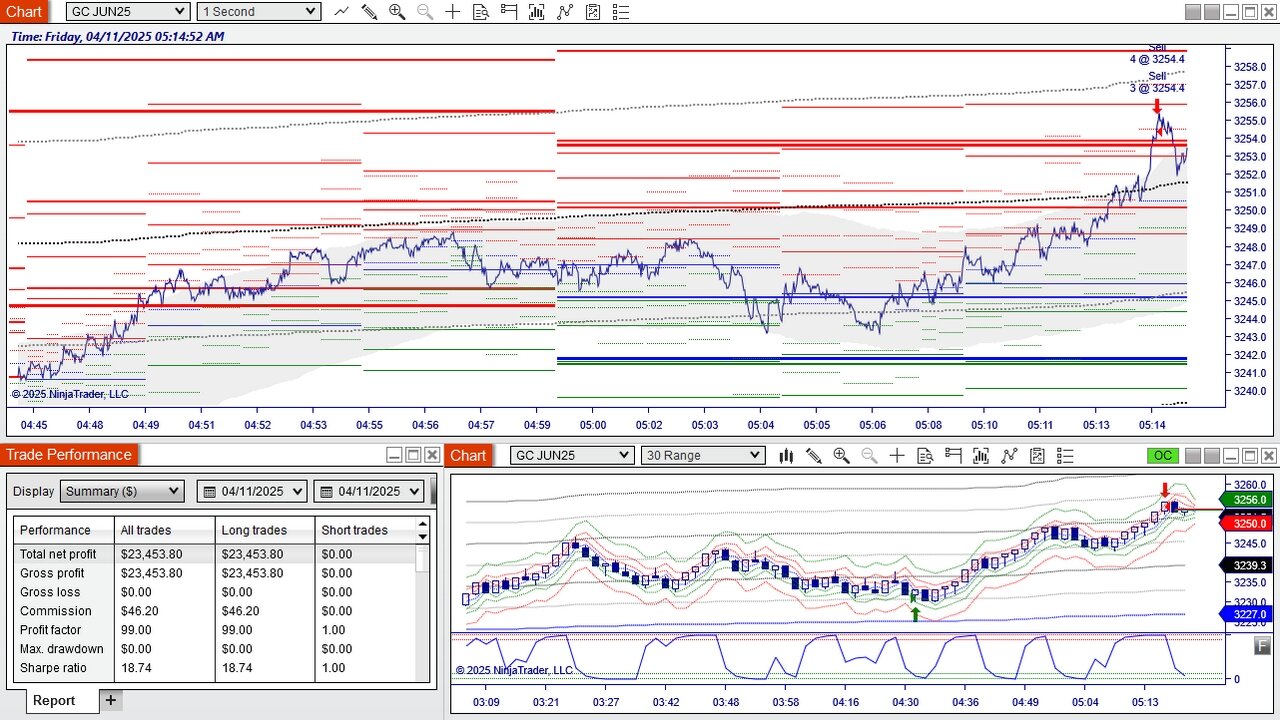Enable crosshair cursor on 1 Second chart
Screen dimensions: 1280x720
pos(453,11)
